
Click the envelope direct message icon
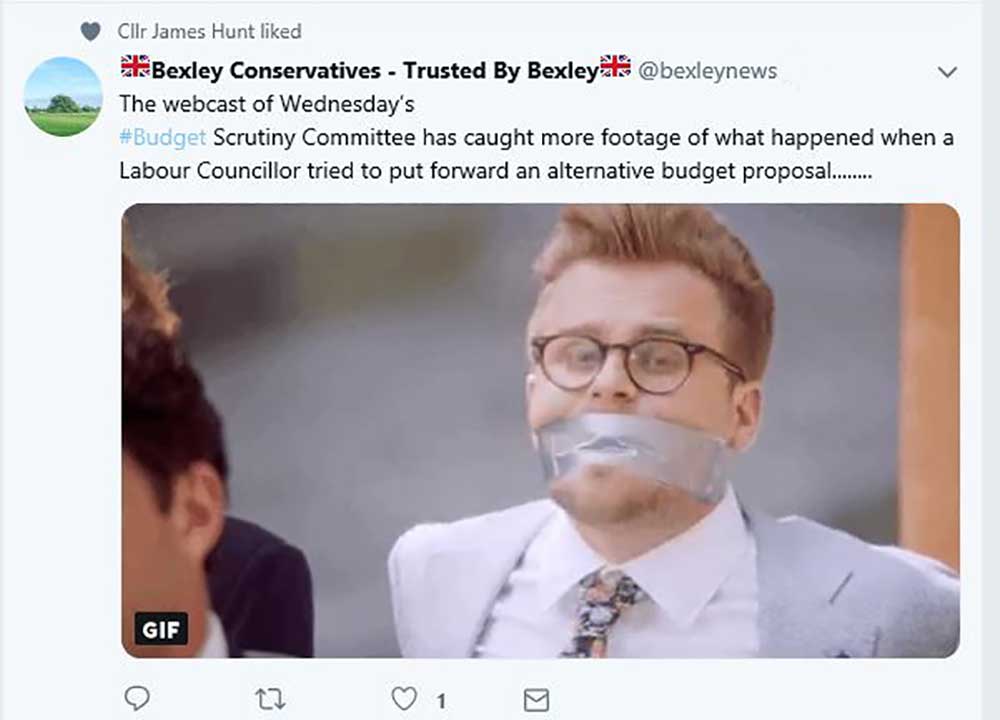coord(537,699)
